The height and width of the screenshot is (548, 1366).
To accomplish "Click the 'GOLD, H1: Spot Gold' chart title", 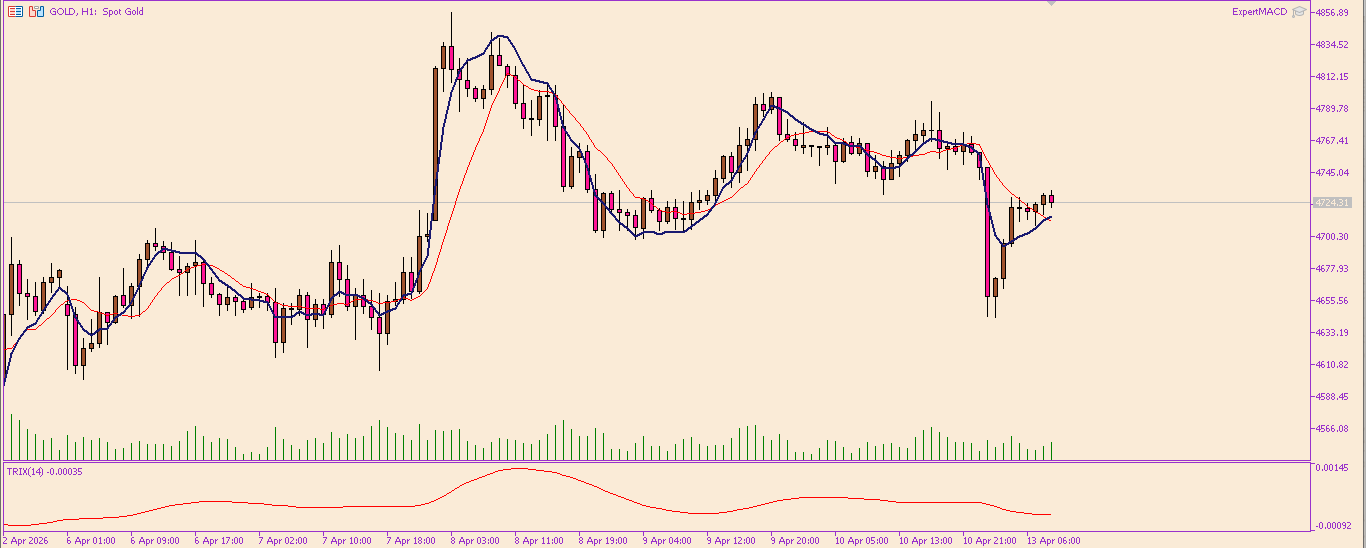I will [x=96, y=12].
